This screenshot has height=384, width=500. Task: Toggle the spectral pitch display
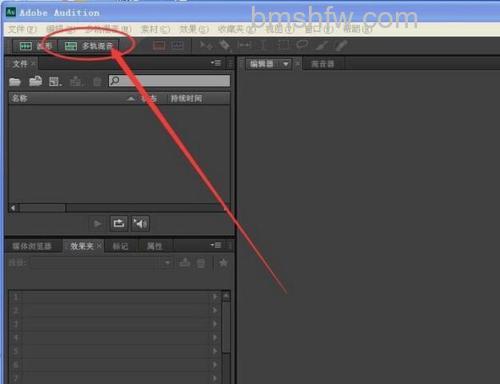pyautogui.click(x=177, y=45)
